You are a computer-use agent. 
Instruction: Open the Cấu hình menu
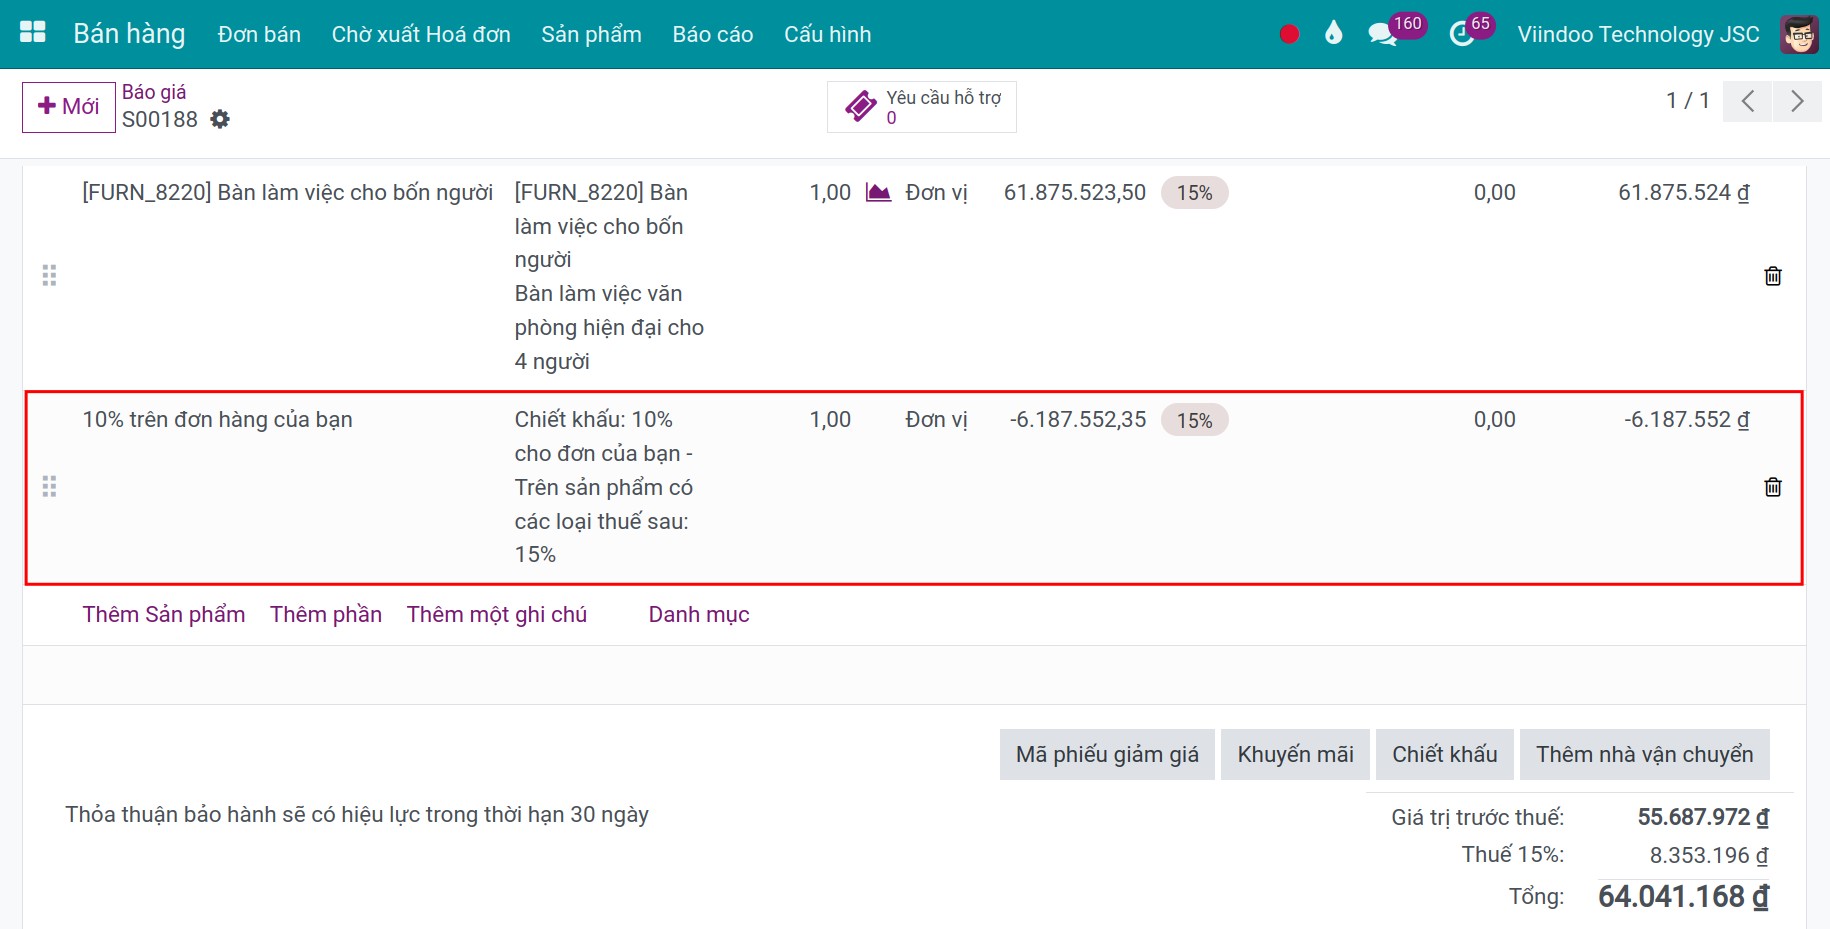coord(827,34)
